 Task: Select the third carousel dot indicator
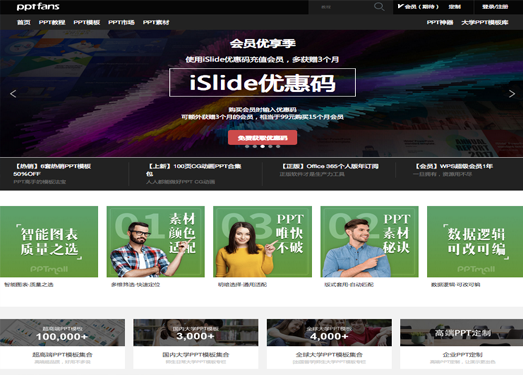[263, 146]
